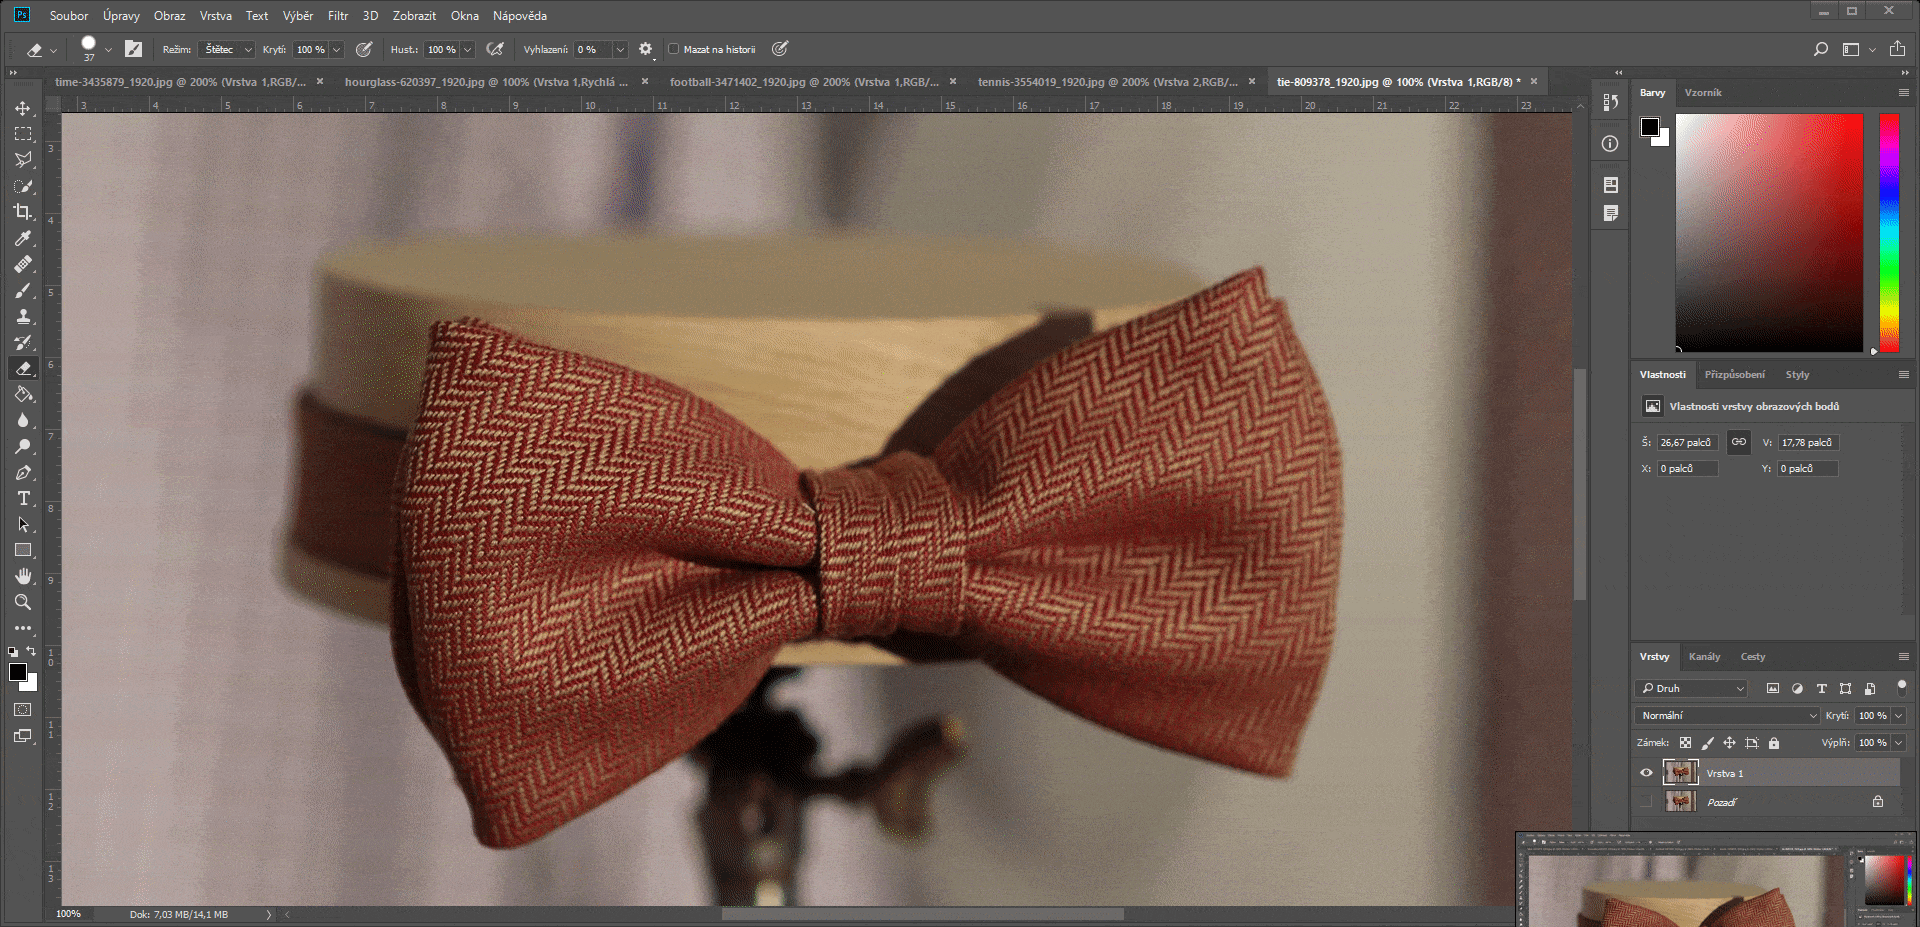Expand the Druh layer filter dropdown

coord(1692,688)
